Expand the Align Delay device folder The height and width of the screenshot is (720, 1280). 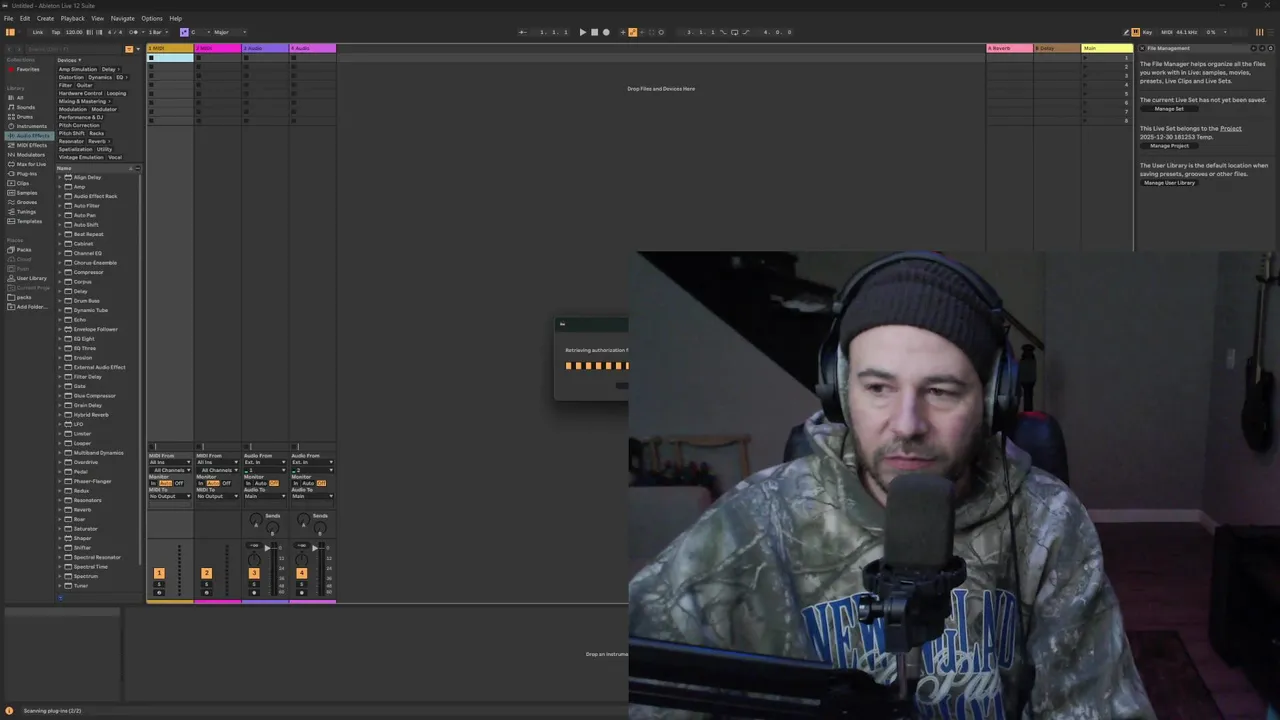[60, 177]
